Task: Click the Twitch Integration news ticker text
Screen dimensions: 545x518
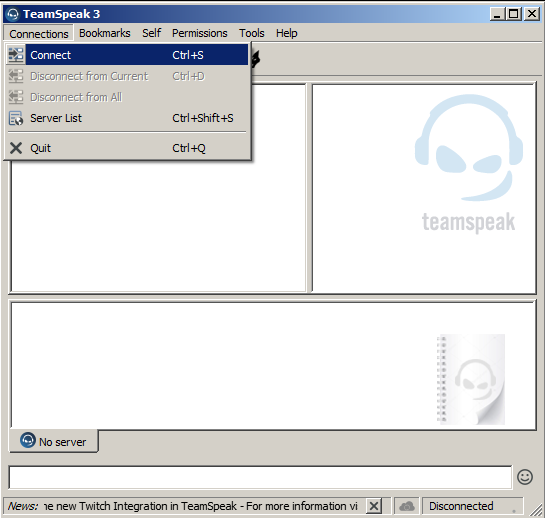Action: click(201, 506)
